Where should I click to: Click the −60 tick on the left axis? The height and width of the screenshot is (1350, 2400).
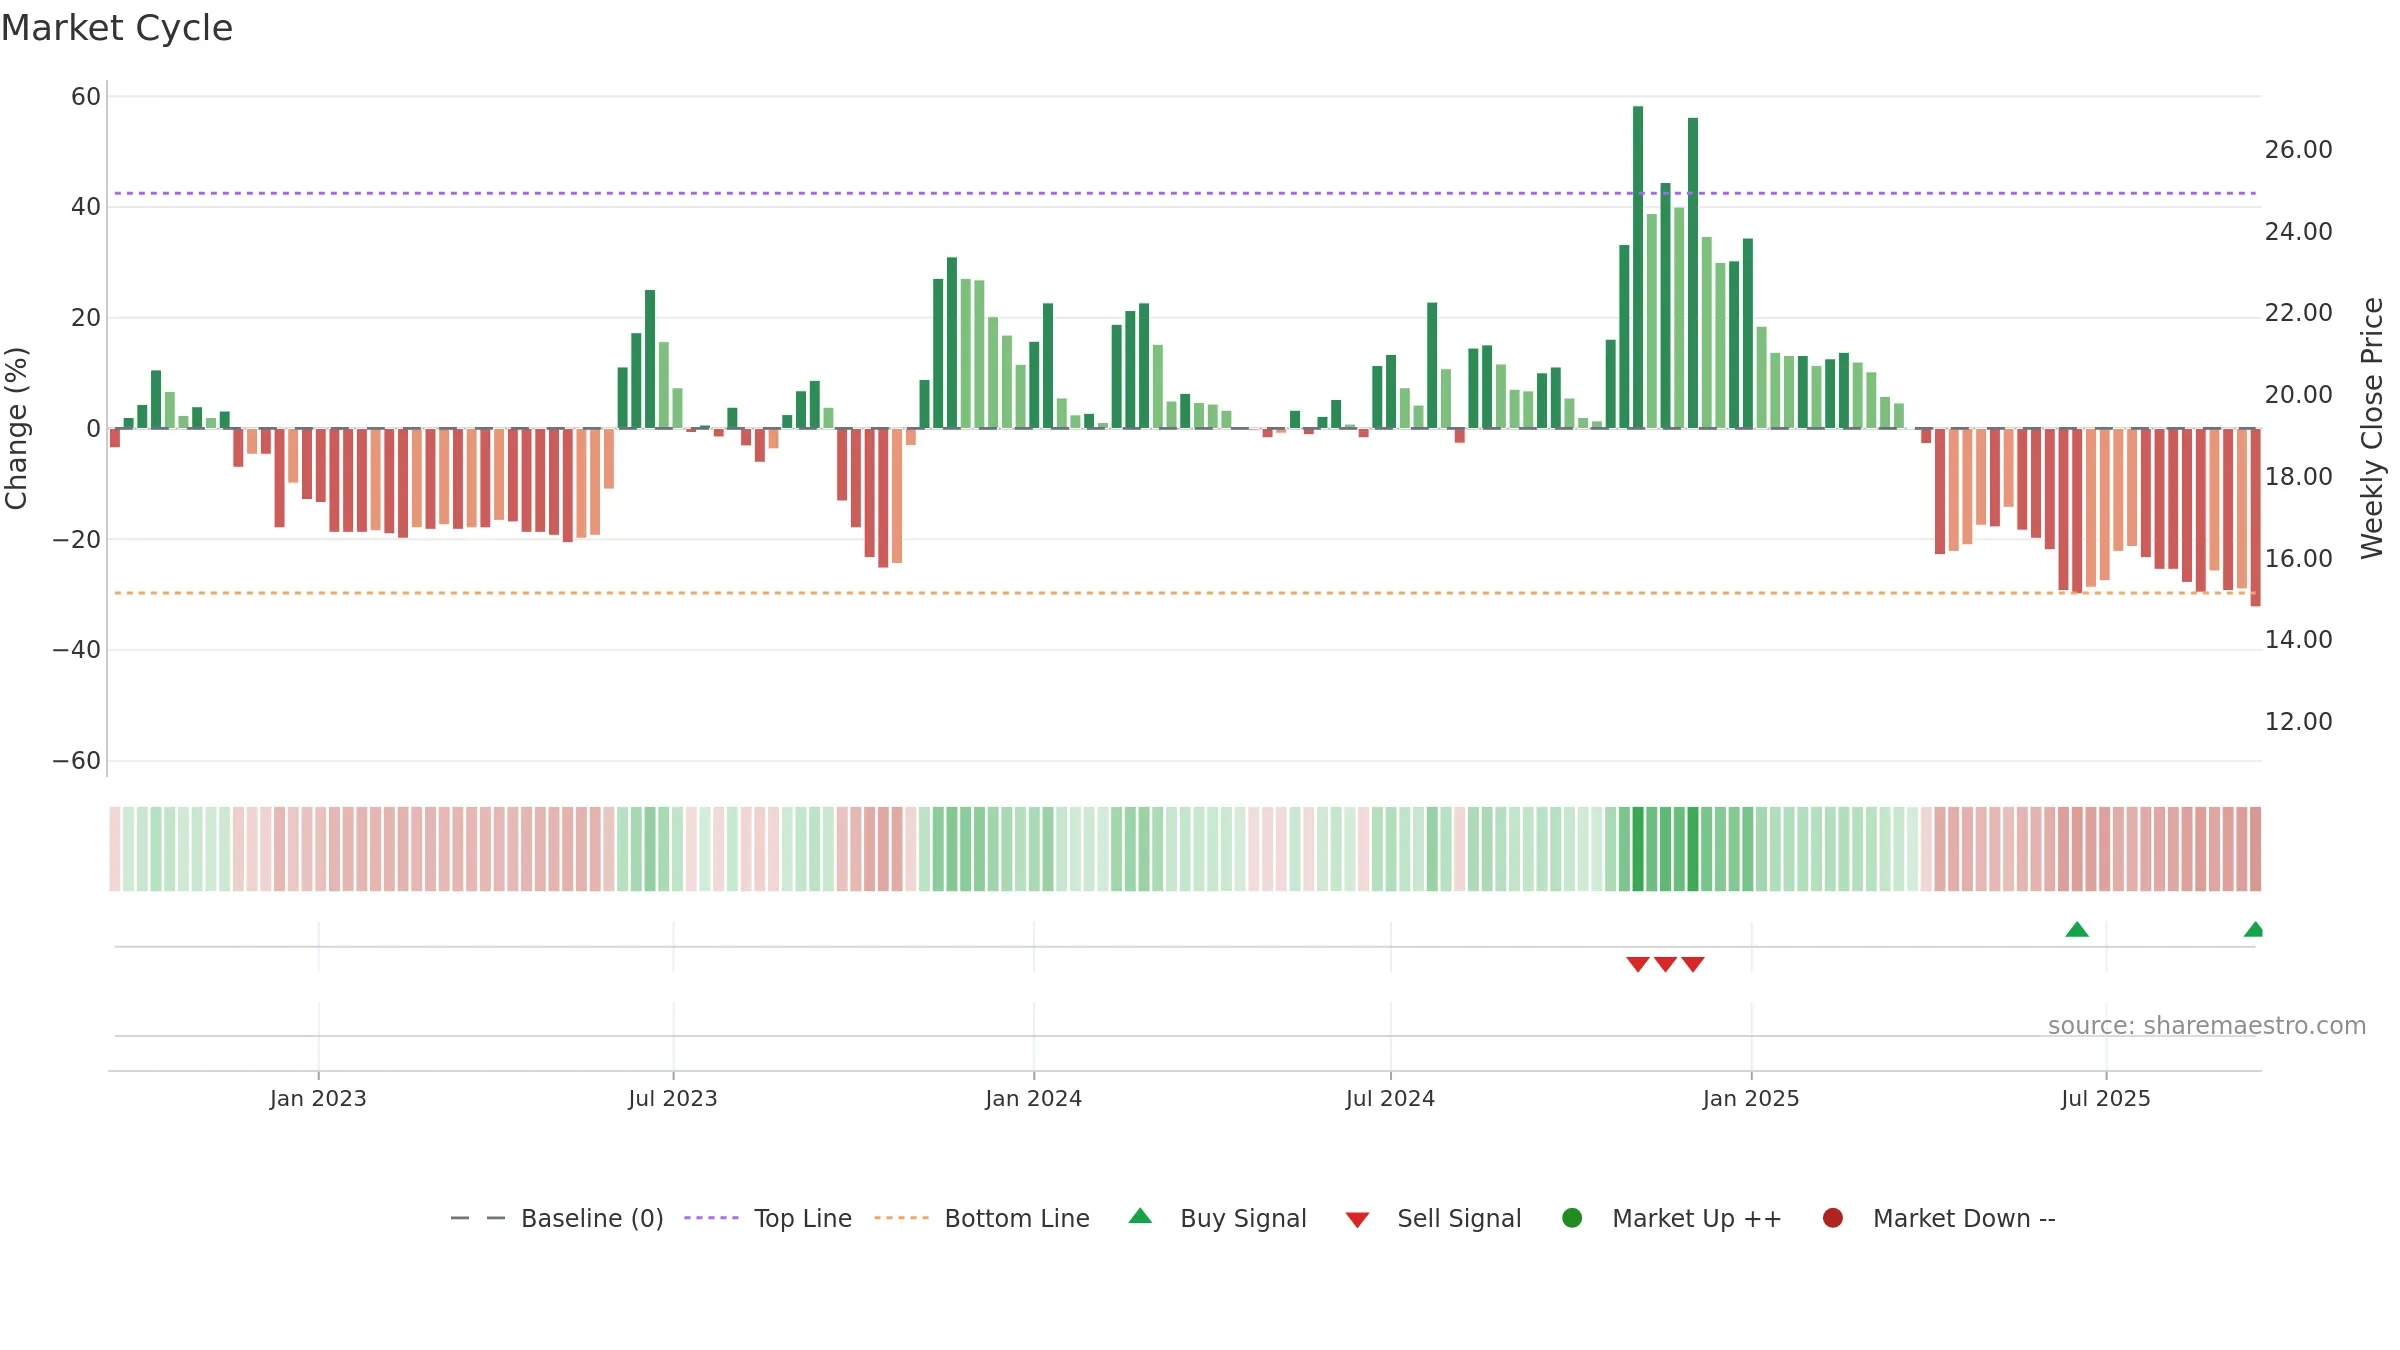(77, 761)
